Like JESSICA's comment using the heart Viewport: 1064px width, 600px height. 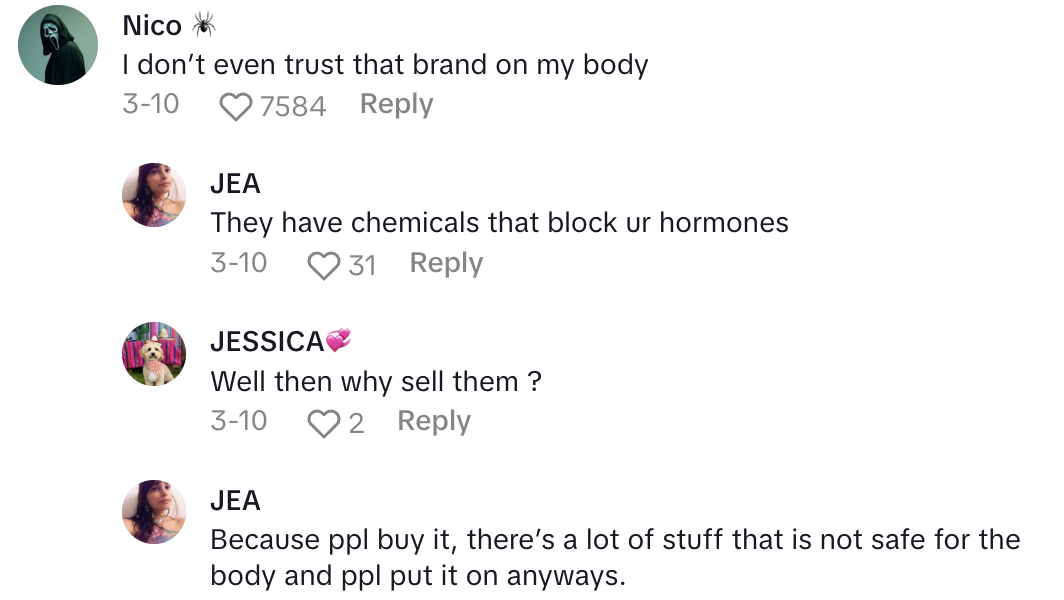323,424
